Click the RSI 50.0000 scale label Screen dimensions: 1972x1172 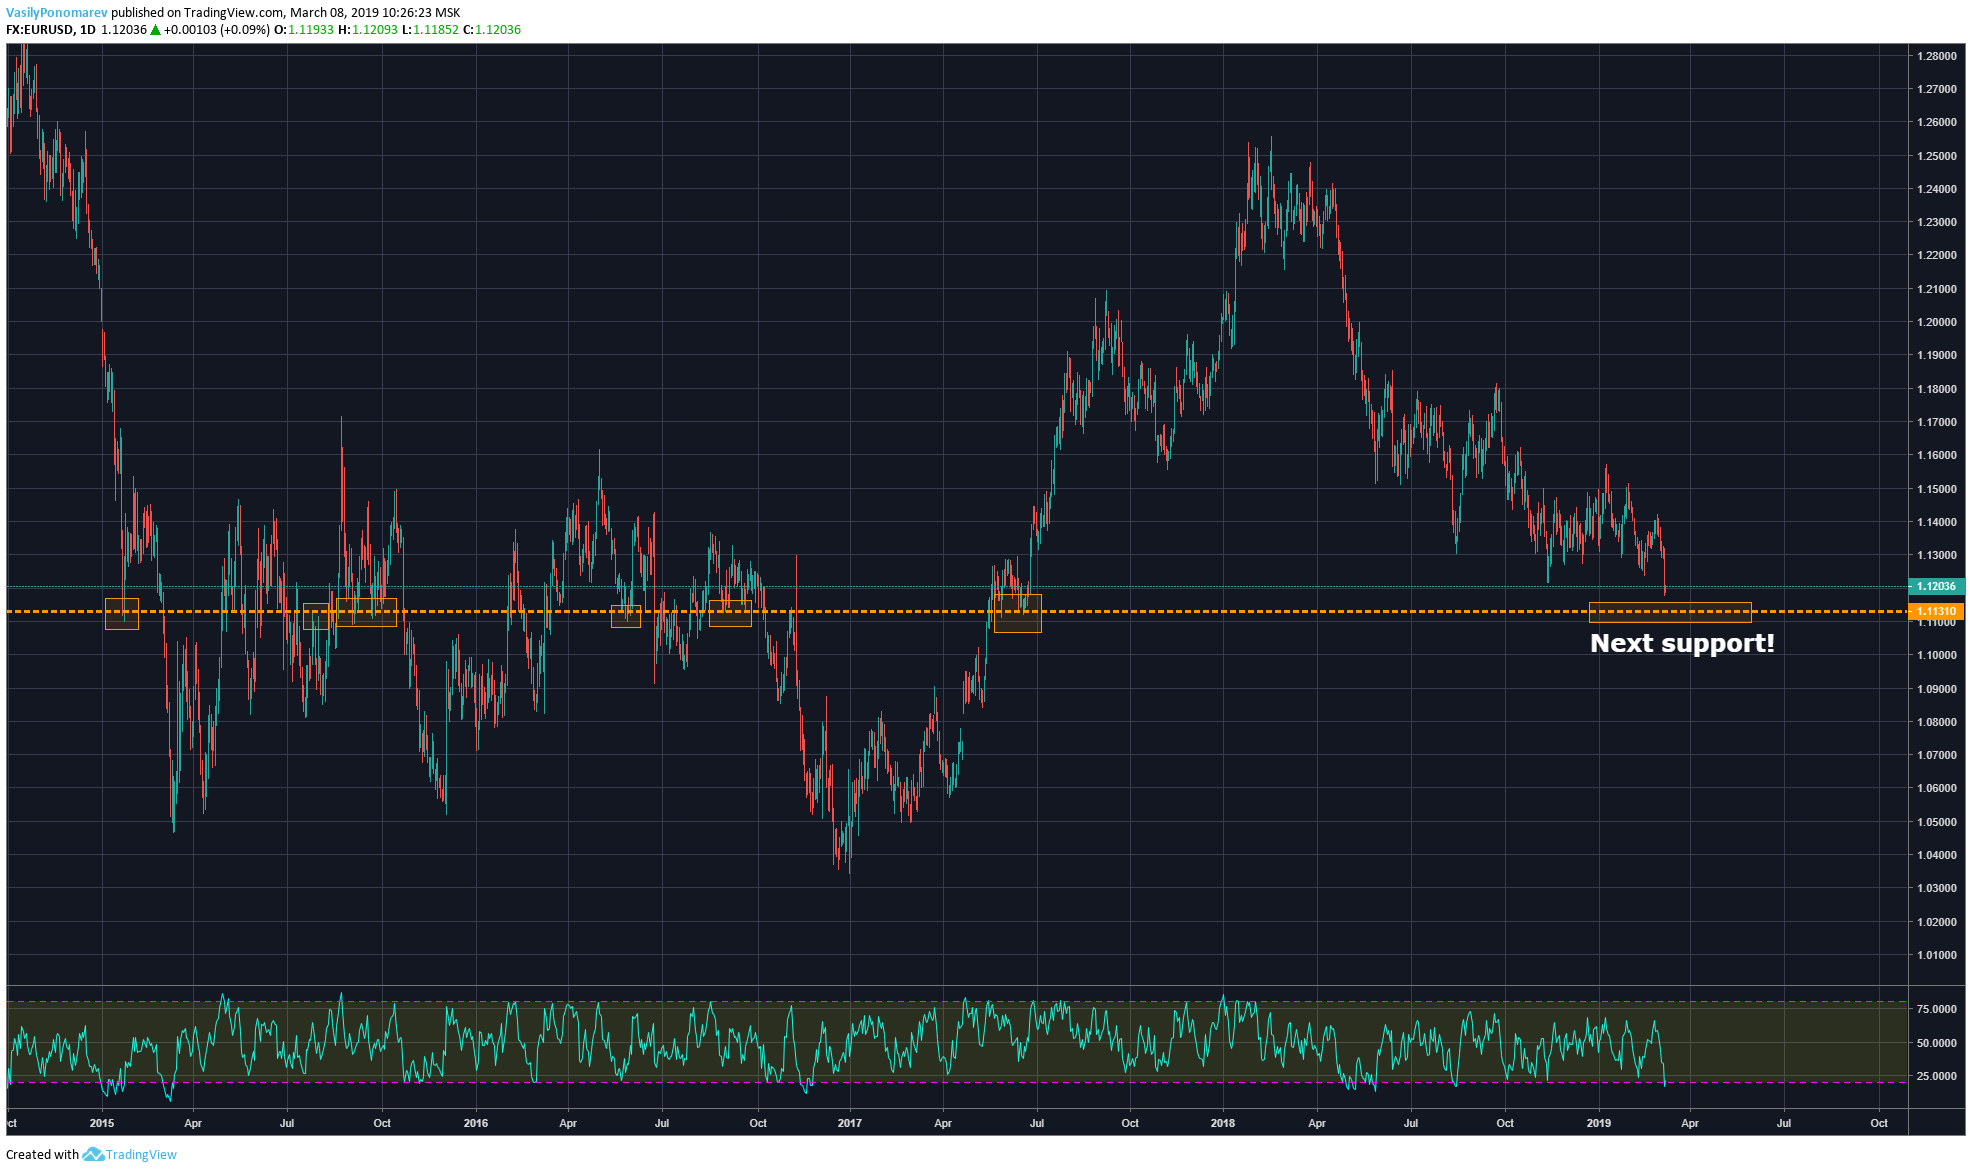coord(1936,1043)
